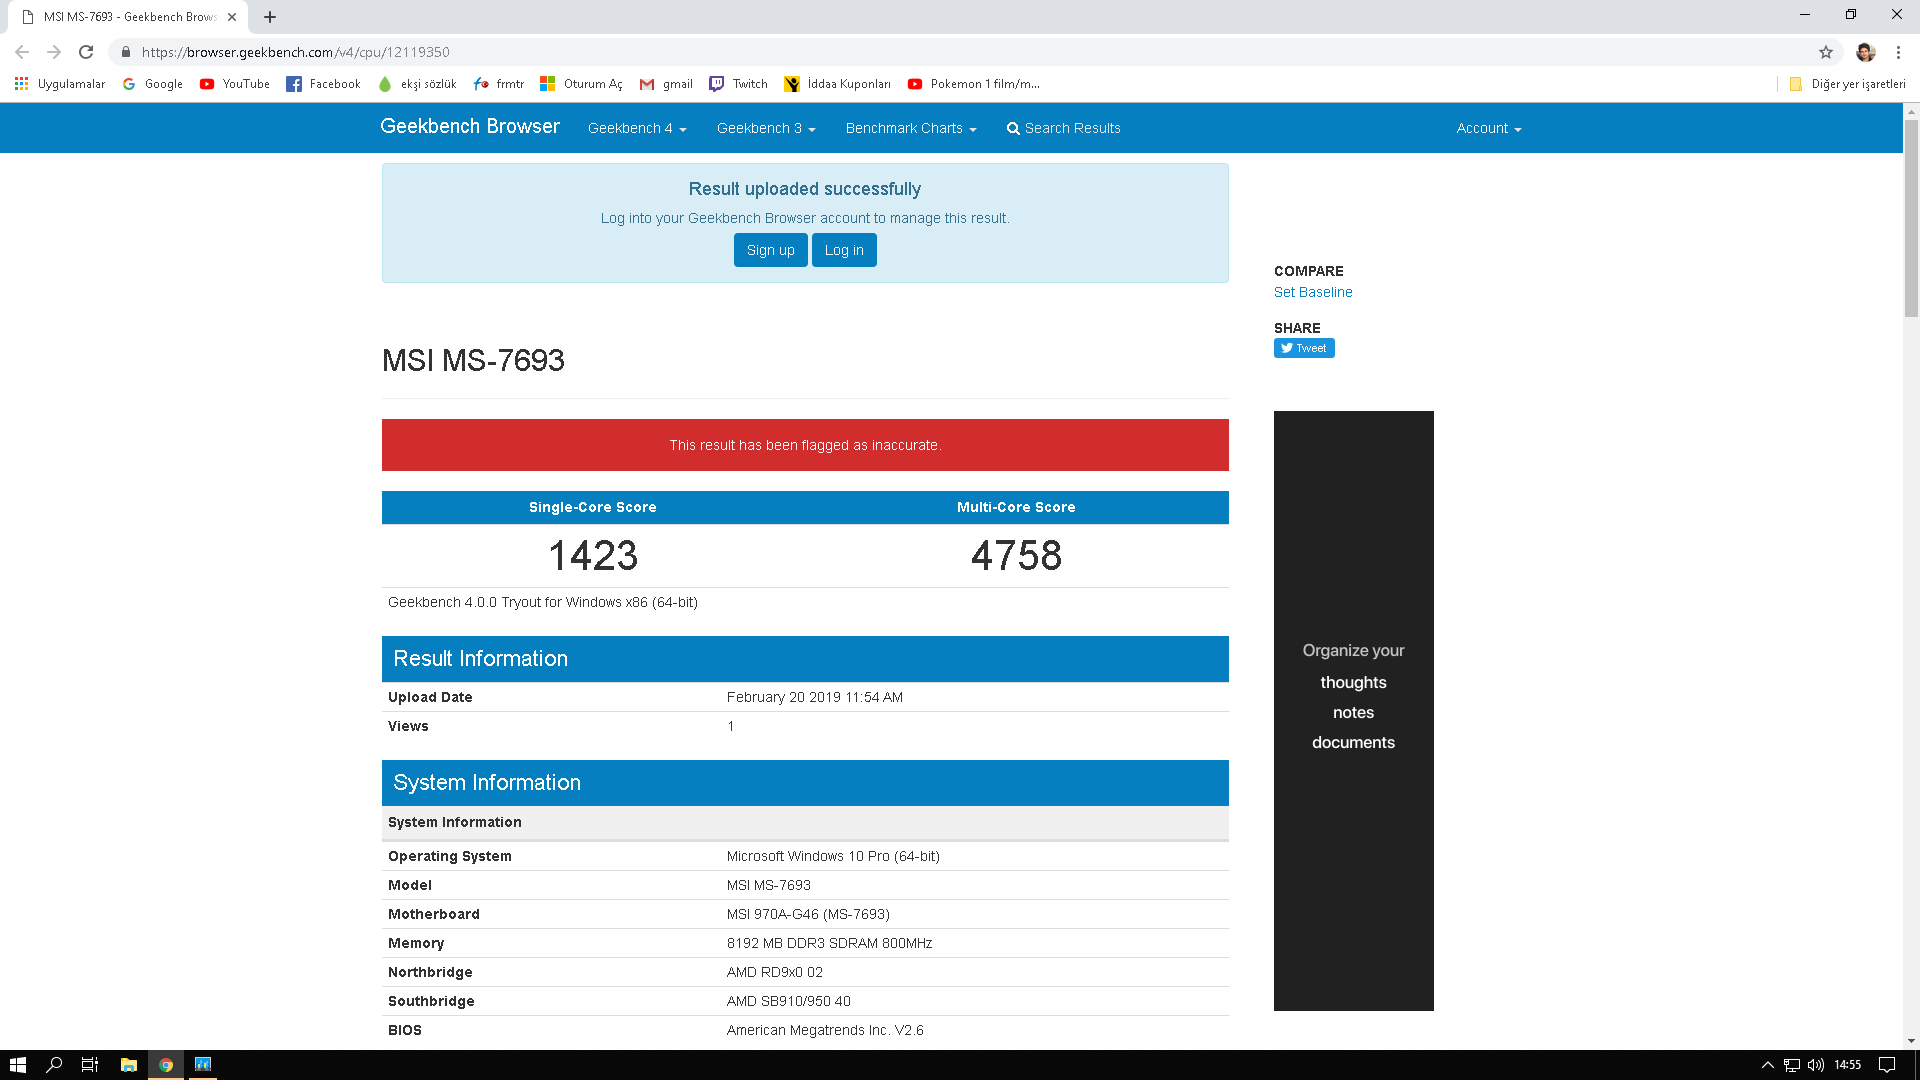Open the YouTube bookmark
Viewport: 1920px width, 1080px height.
tap(235, 84)
